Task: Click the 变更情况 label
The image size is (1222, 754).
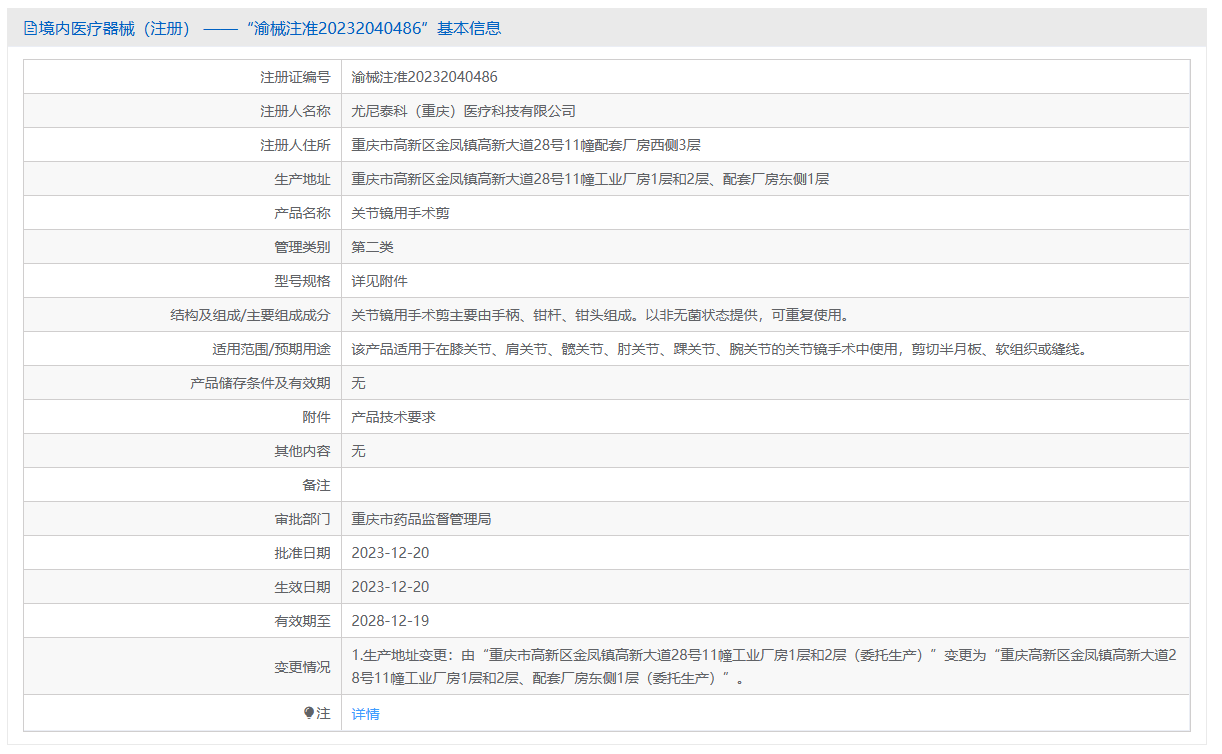Action: click(302, 666)
